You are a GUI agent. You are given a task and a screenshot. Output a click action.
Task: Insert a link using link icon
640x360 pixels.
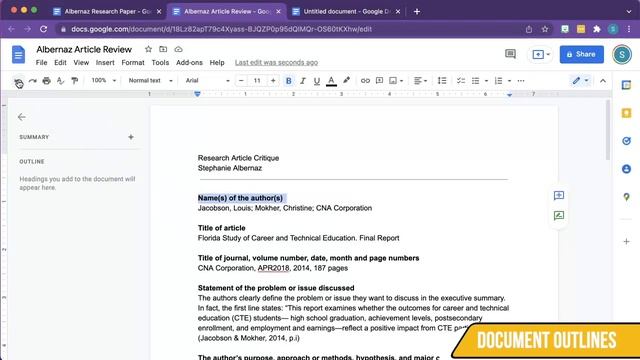(x=365, y=81)
